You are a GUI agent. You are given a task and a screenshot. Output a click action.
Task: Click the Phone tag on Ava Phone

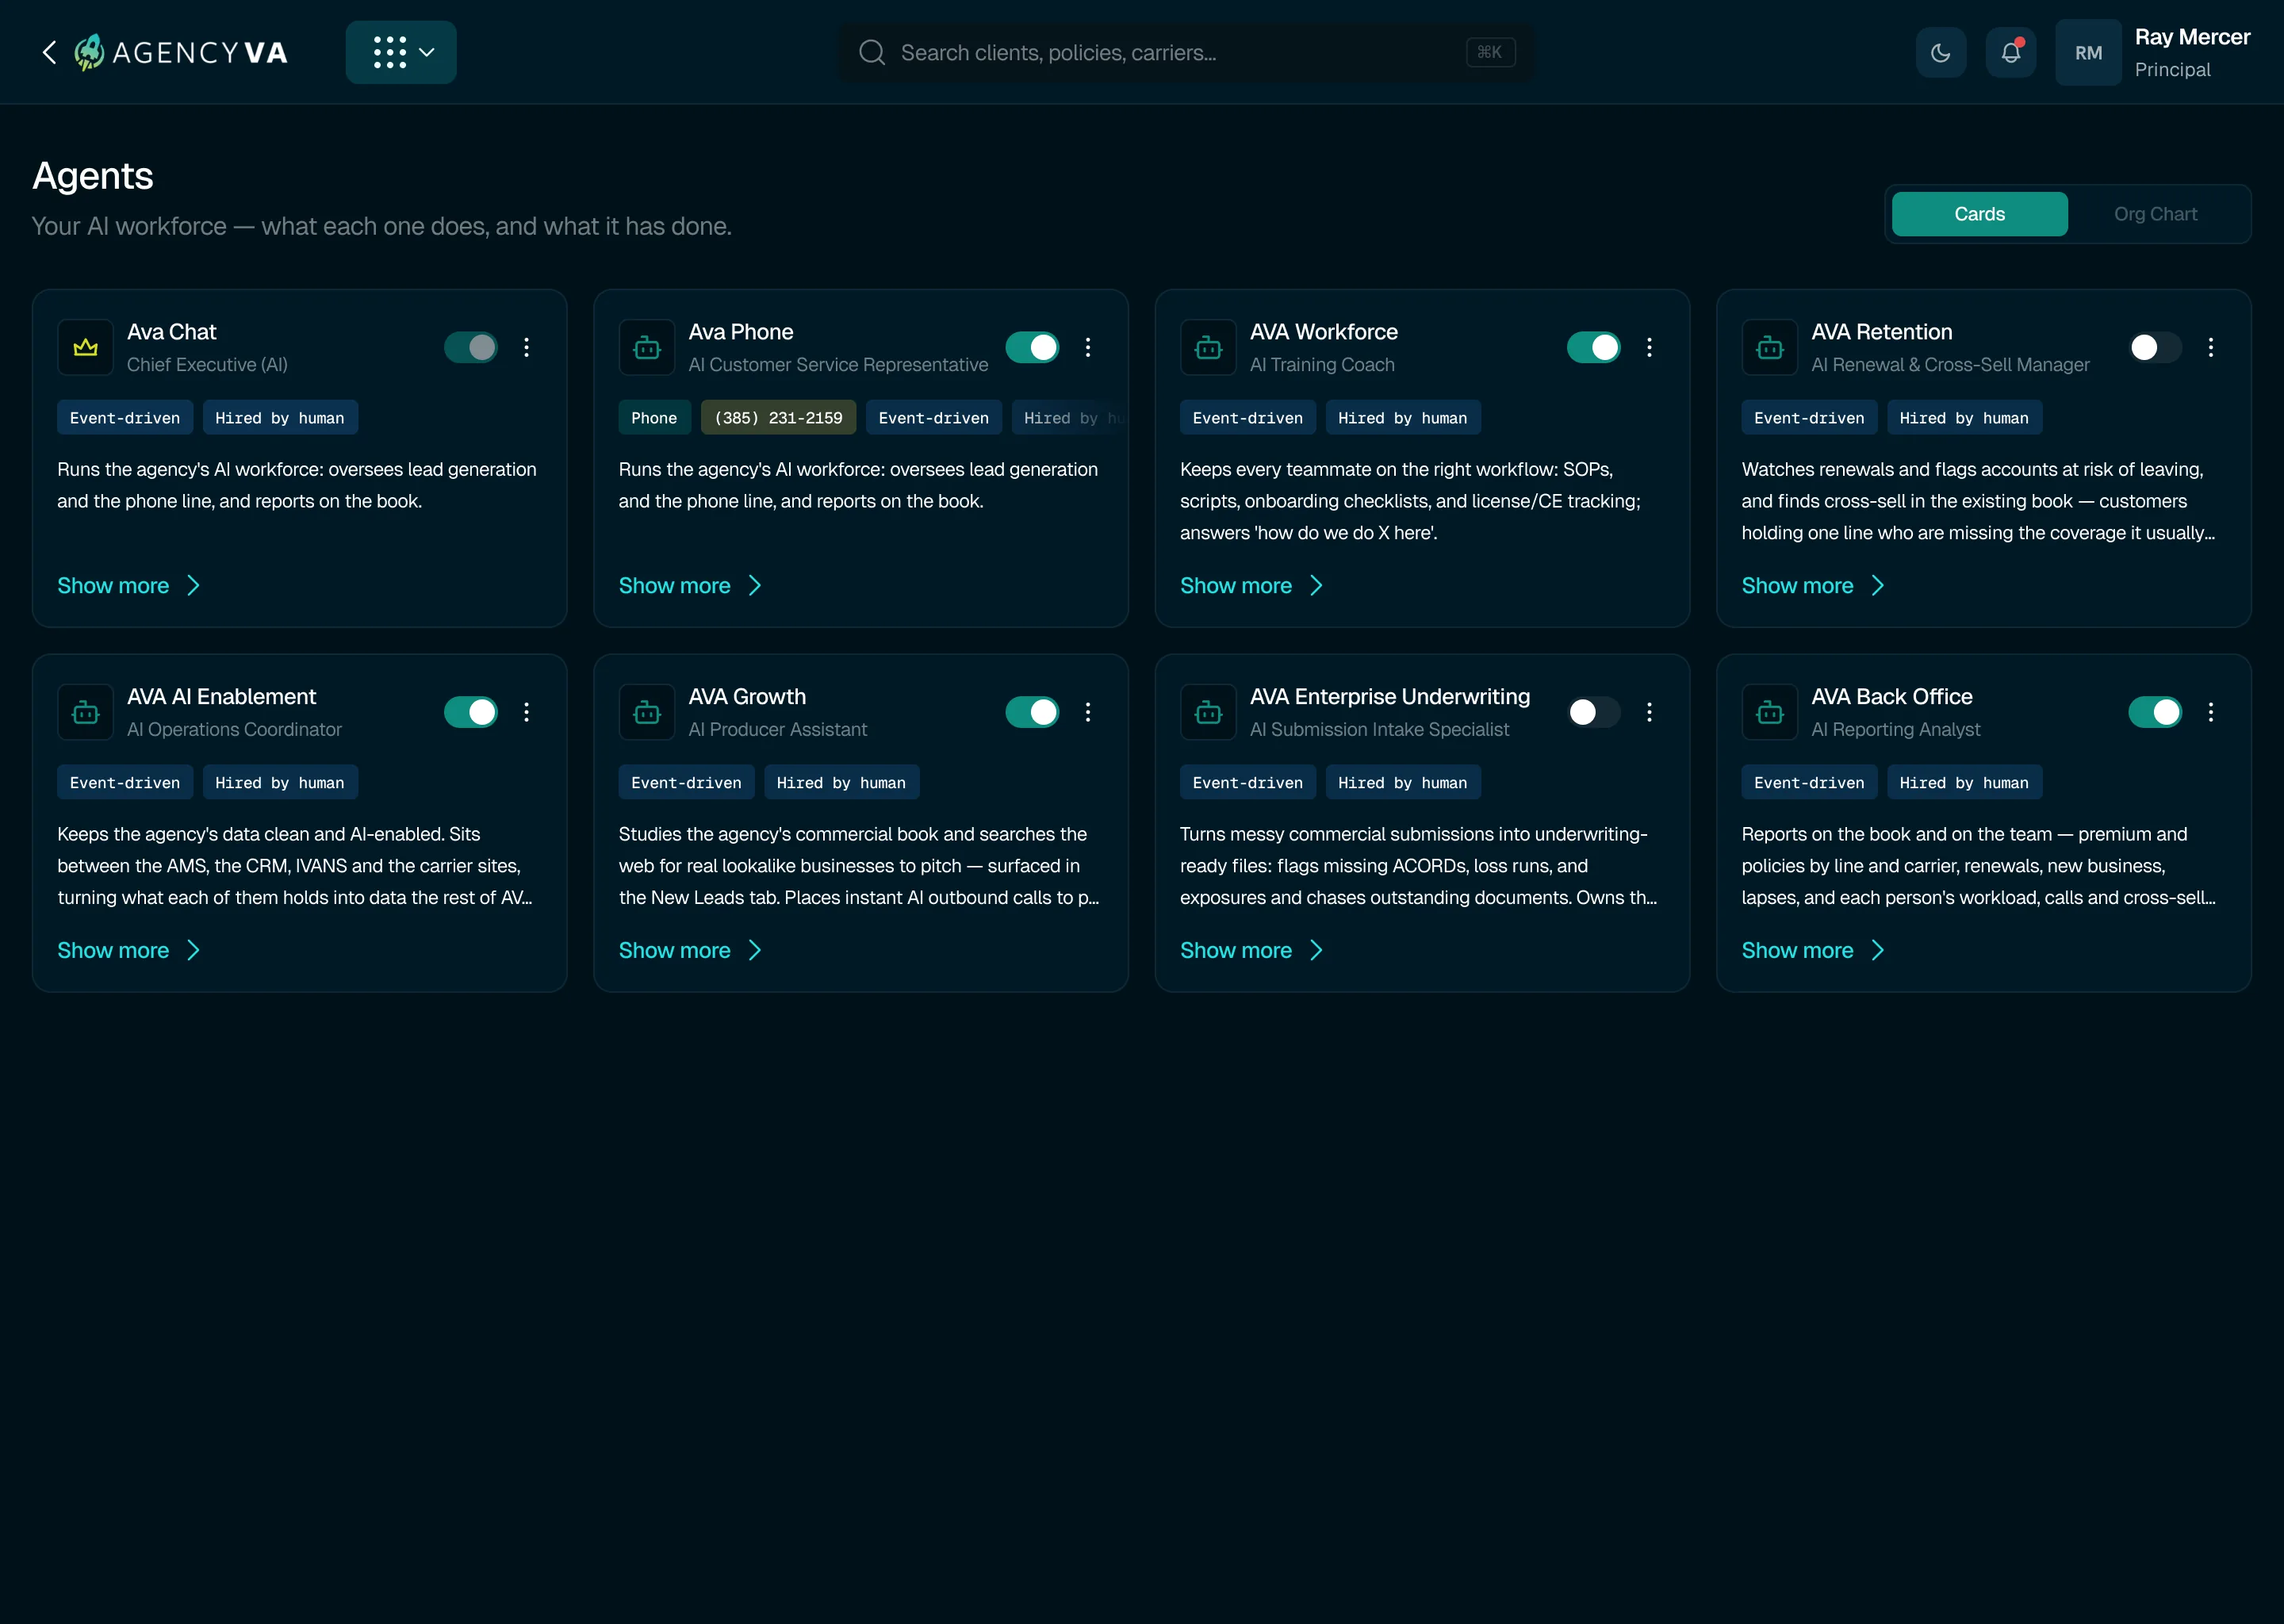[x=654, y=418]
